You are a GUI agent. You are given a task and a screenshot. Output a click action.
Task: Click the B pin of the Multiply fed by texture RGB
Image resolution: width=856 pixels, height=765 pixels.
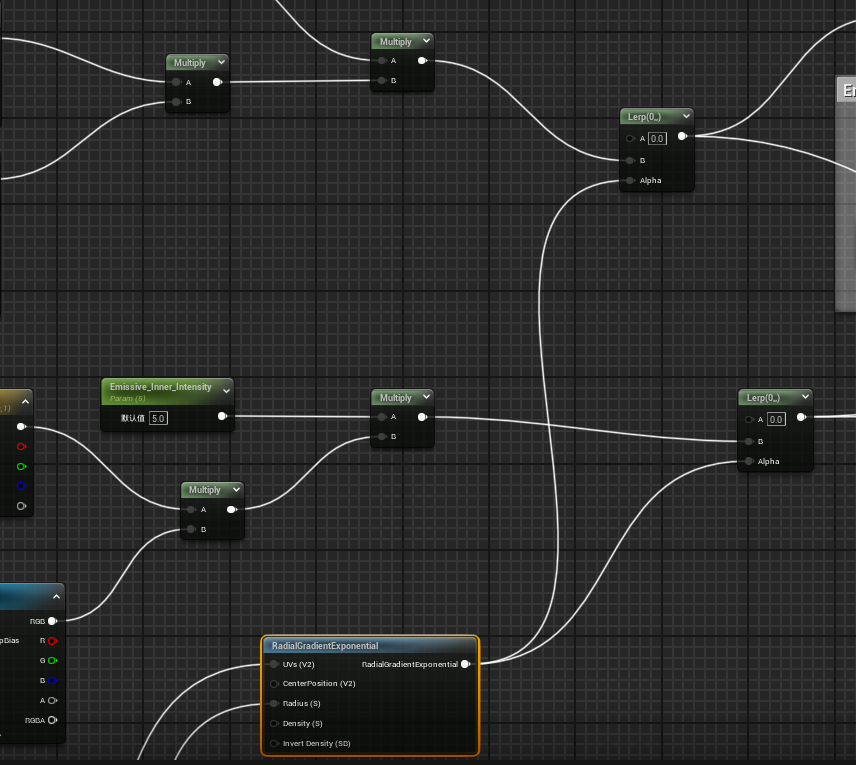click(x=191, y=529)
